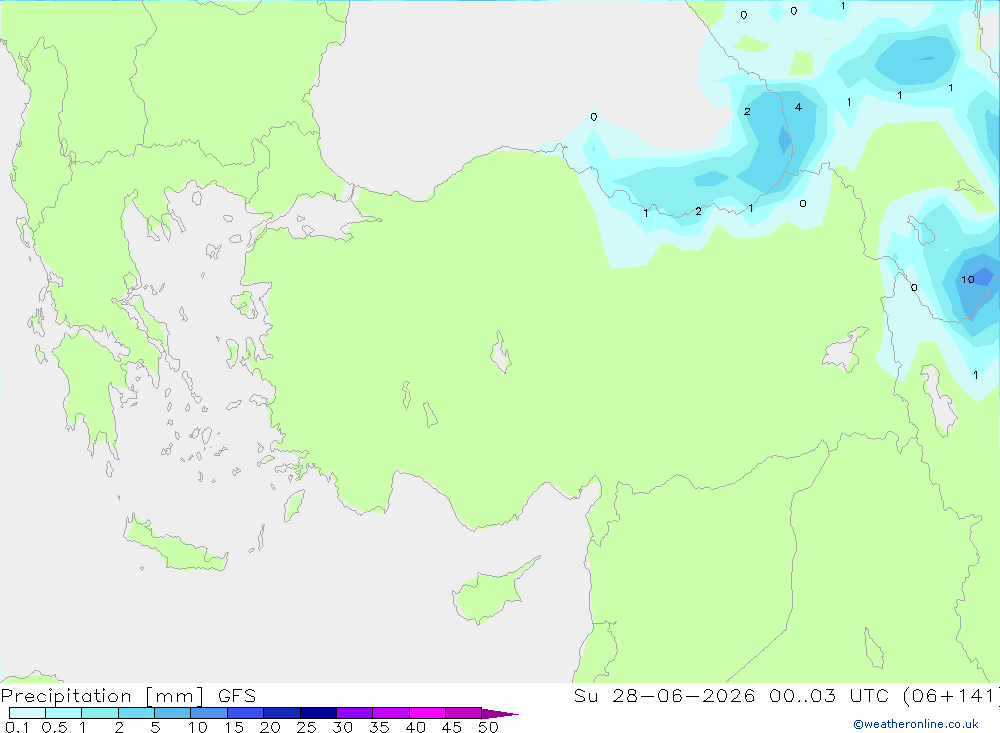The image size is (1000, 733).
Task: Click the '(06+141)' forecast run text
Action: [x=950, y=696]
